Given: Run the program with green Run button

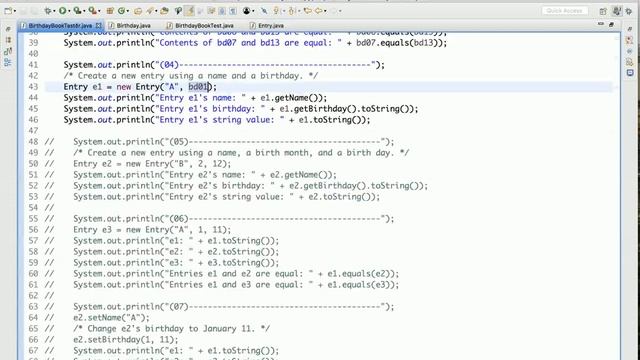Looking at the screenshot, I should point(62,11).
